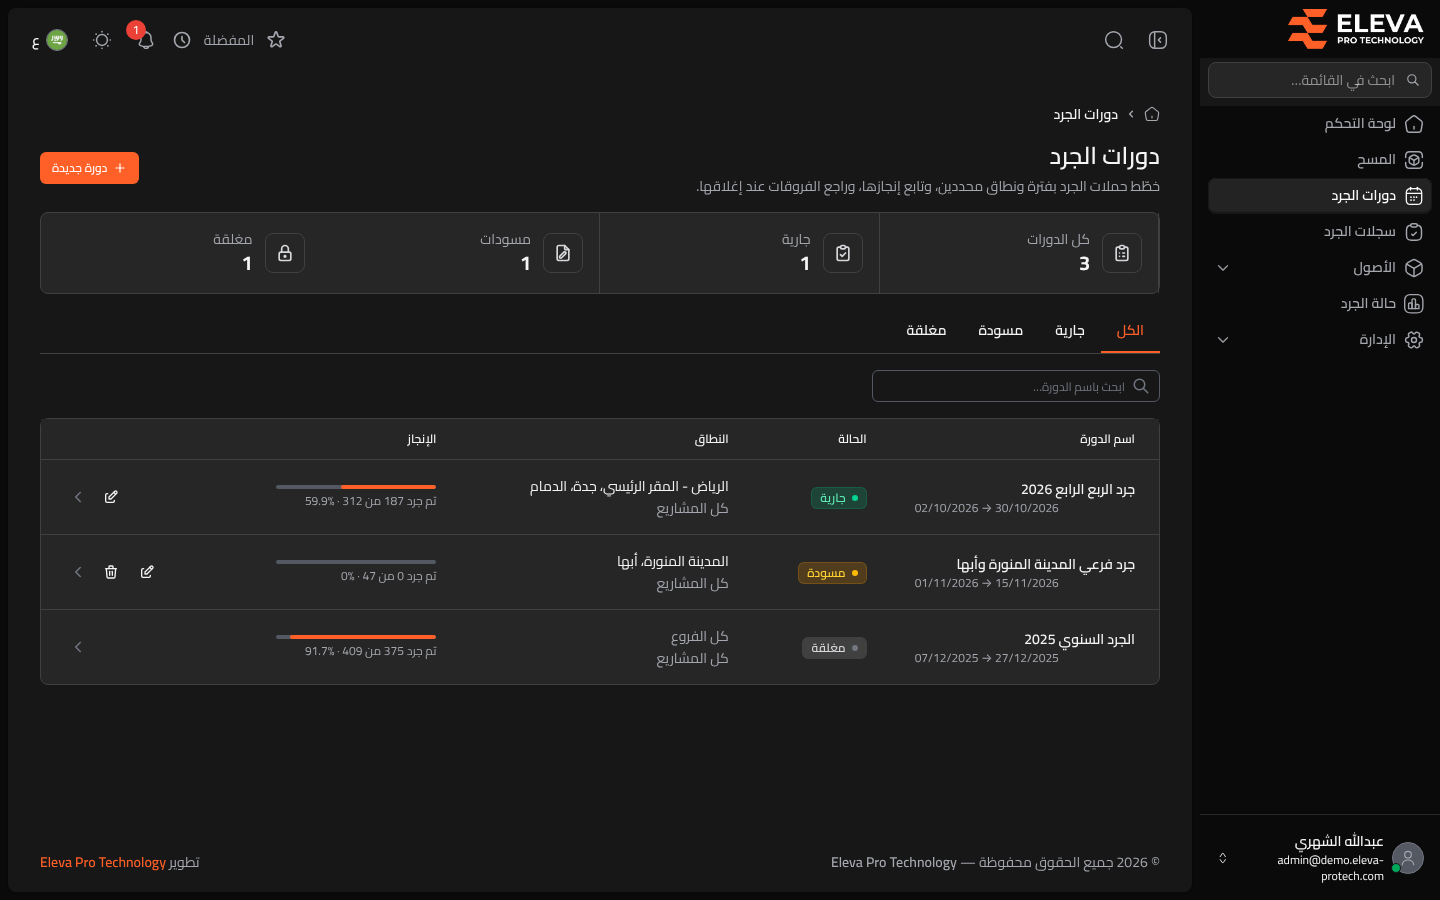1440x900 pixels.
Task: Open details chevron for الجرد السنوي 2025
Action: click(78, 647)
